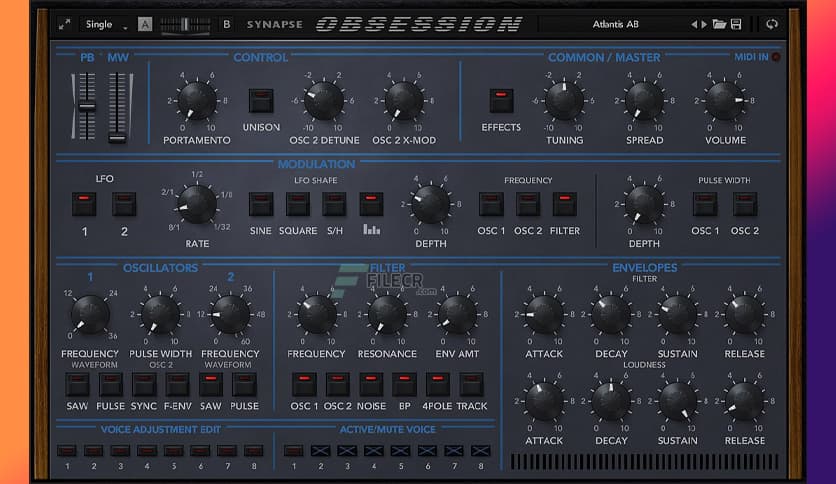Viewport: 836px width, 484px height.
Task: Click the OSC 2 Detune knob
Action: coord(324,100)
